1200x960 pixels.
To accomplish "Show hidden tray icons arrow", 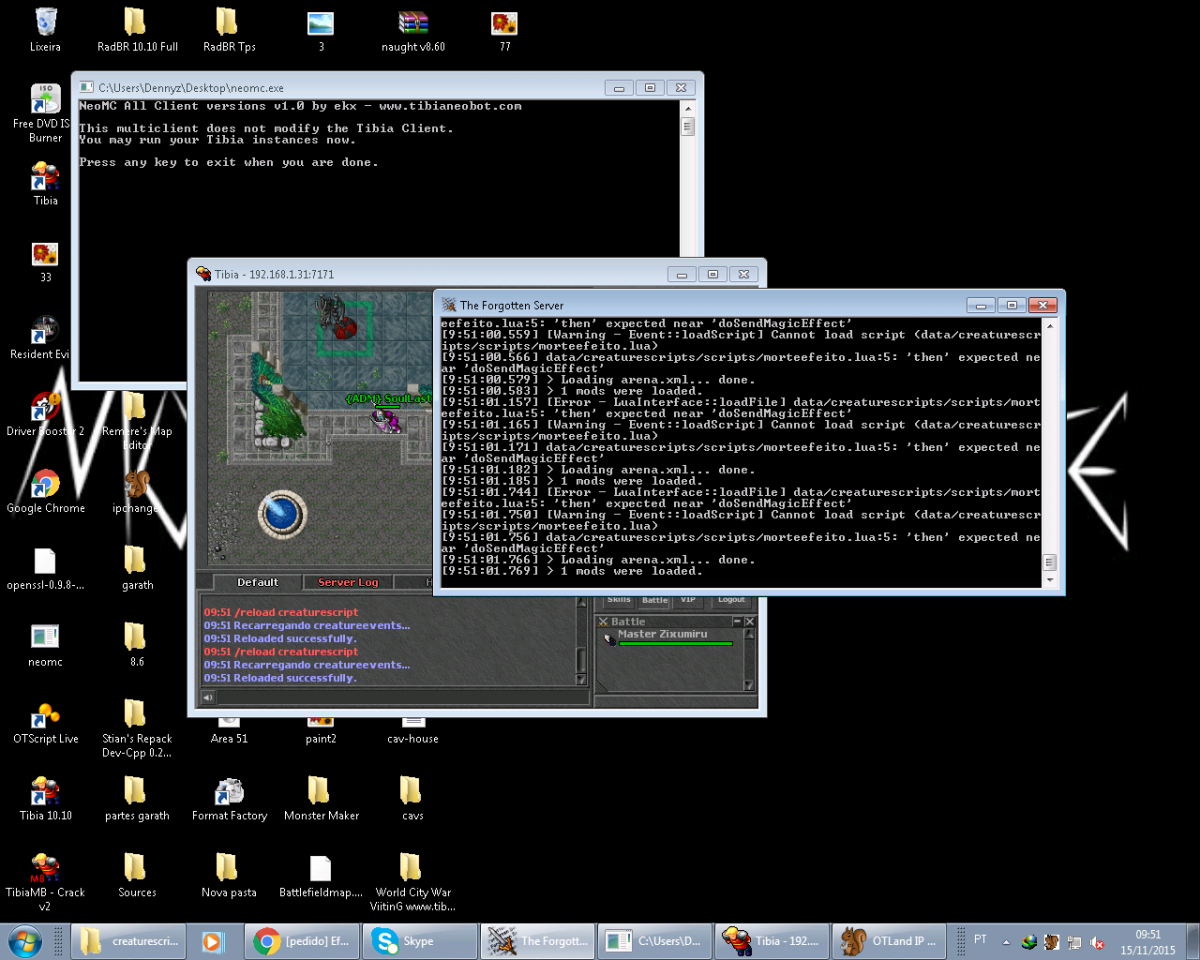I will [x=1004, y=942].
